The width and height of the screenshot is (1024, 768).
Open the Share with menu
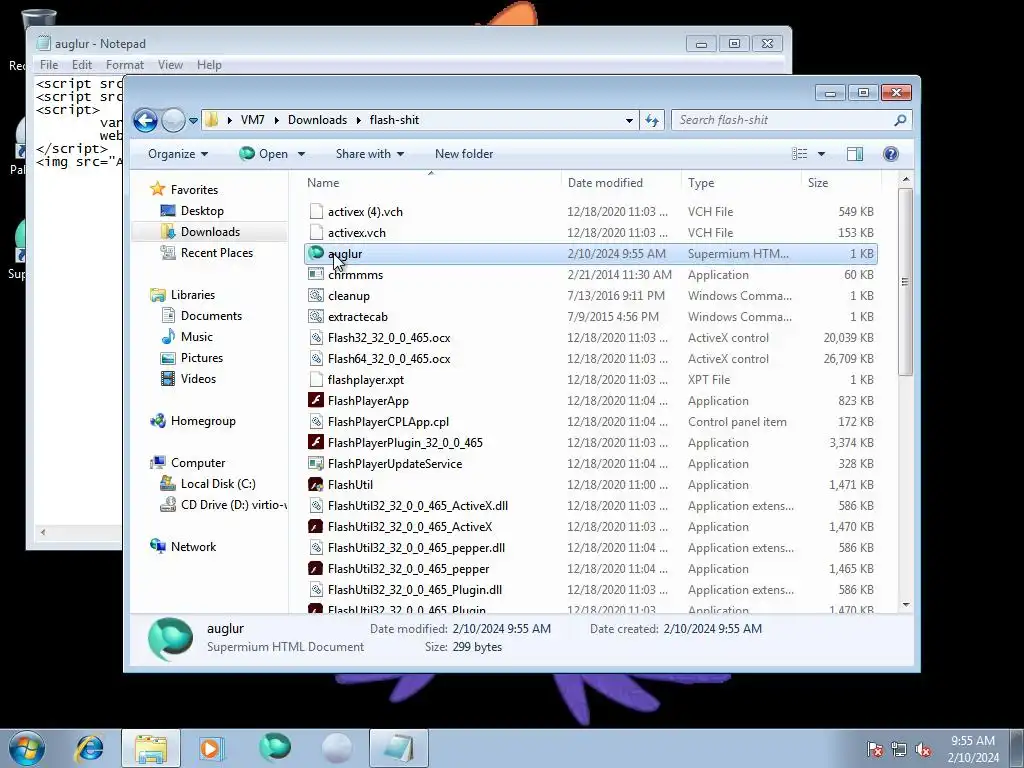pyautogui.click(x=370, y=154)
